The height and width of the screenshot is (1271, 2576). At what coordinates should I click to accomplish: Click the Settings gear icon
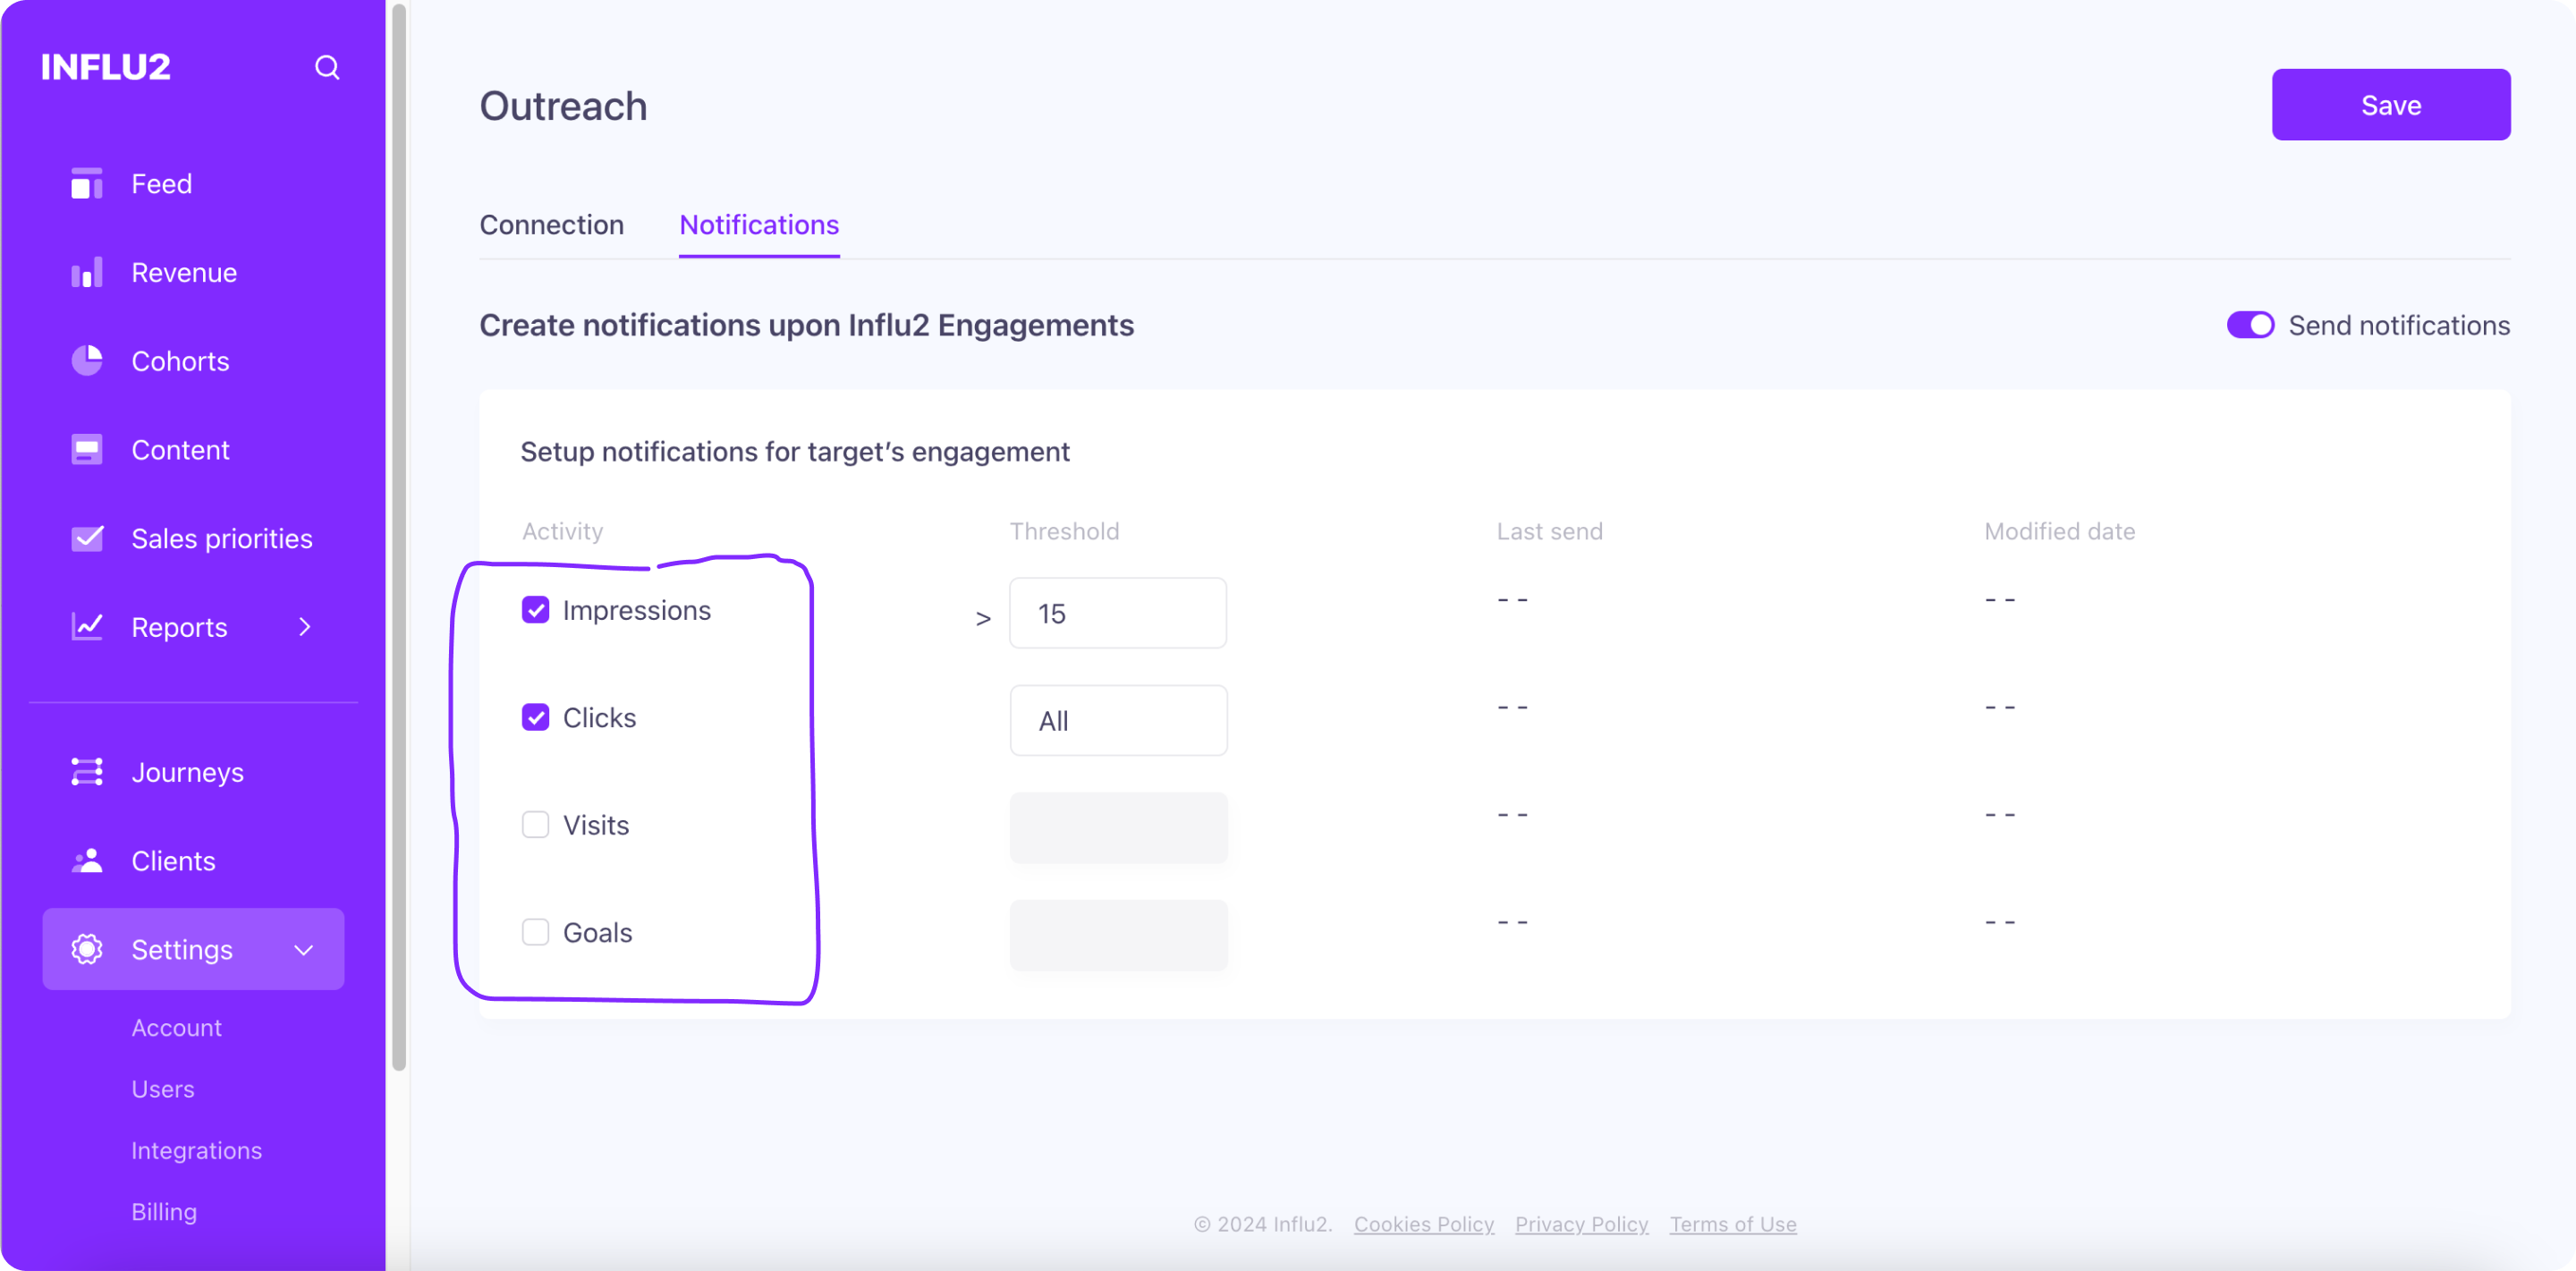(x=87, y=949)
